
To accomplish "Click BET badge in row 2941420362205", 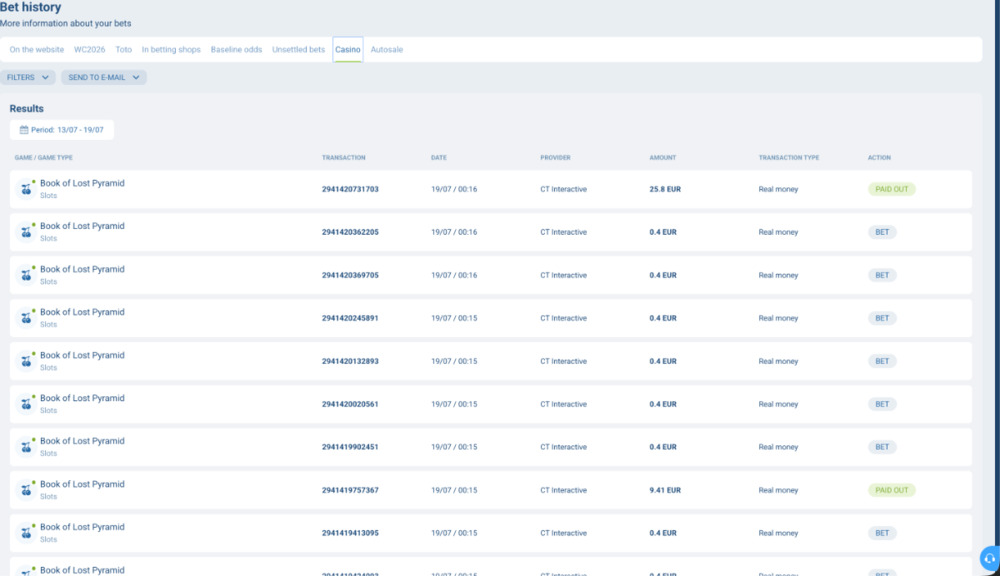I will click(882, 232).
